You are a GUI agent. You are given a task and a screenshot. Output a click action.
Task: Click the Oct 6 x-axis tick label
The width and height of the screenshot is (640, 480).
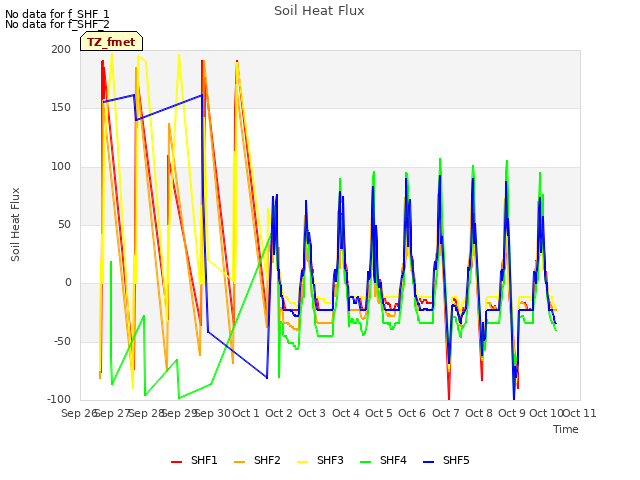pyautogui.click(x=412, y=413)
